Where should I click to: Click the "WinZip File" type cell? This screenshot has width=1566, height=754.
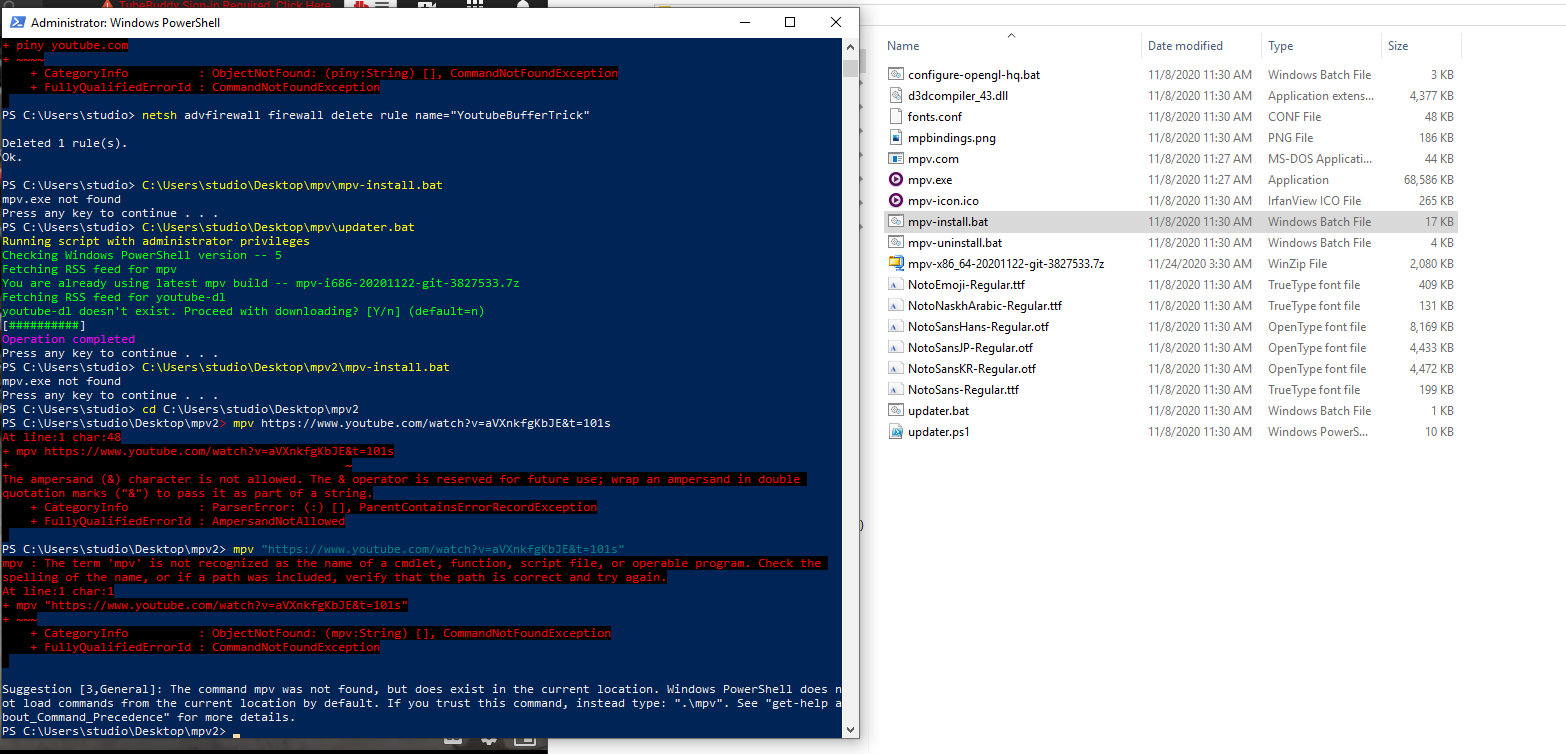(1298, 264)
